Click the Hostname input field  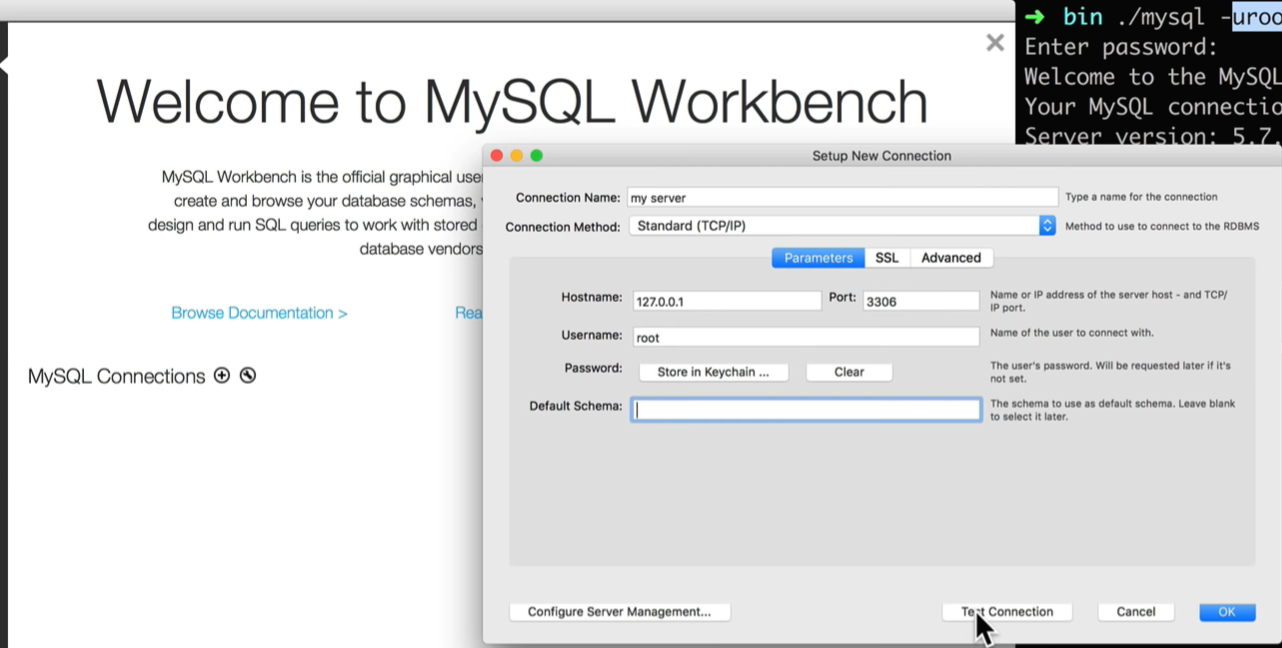coord(726,301)
